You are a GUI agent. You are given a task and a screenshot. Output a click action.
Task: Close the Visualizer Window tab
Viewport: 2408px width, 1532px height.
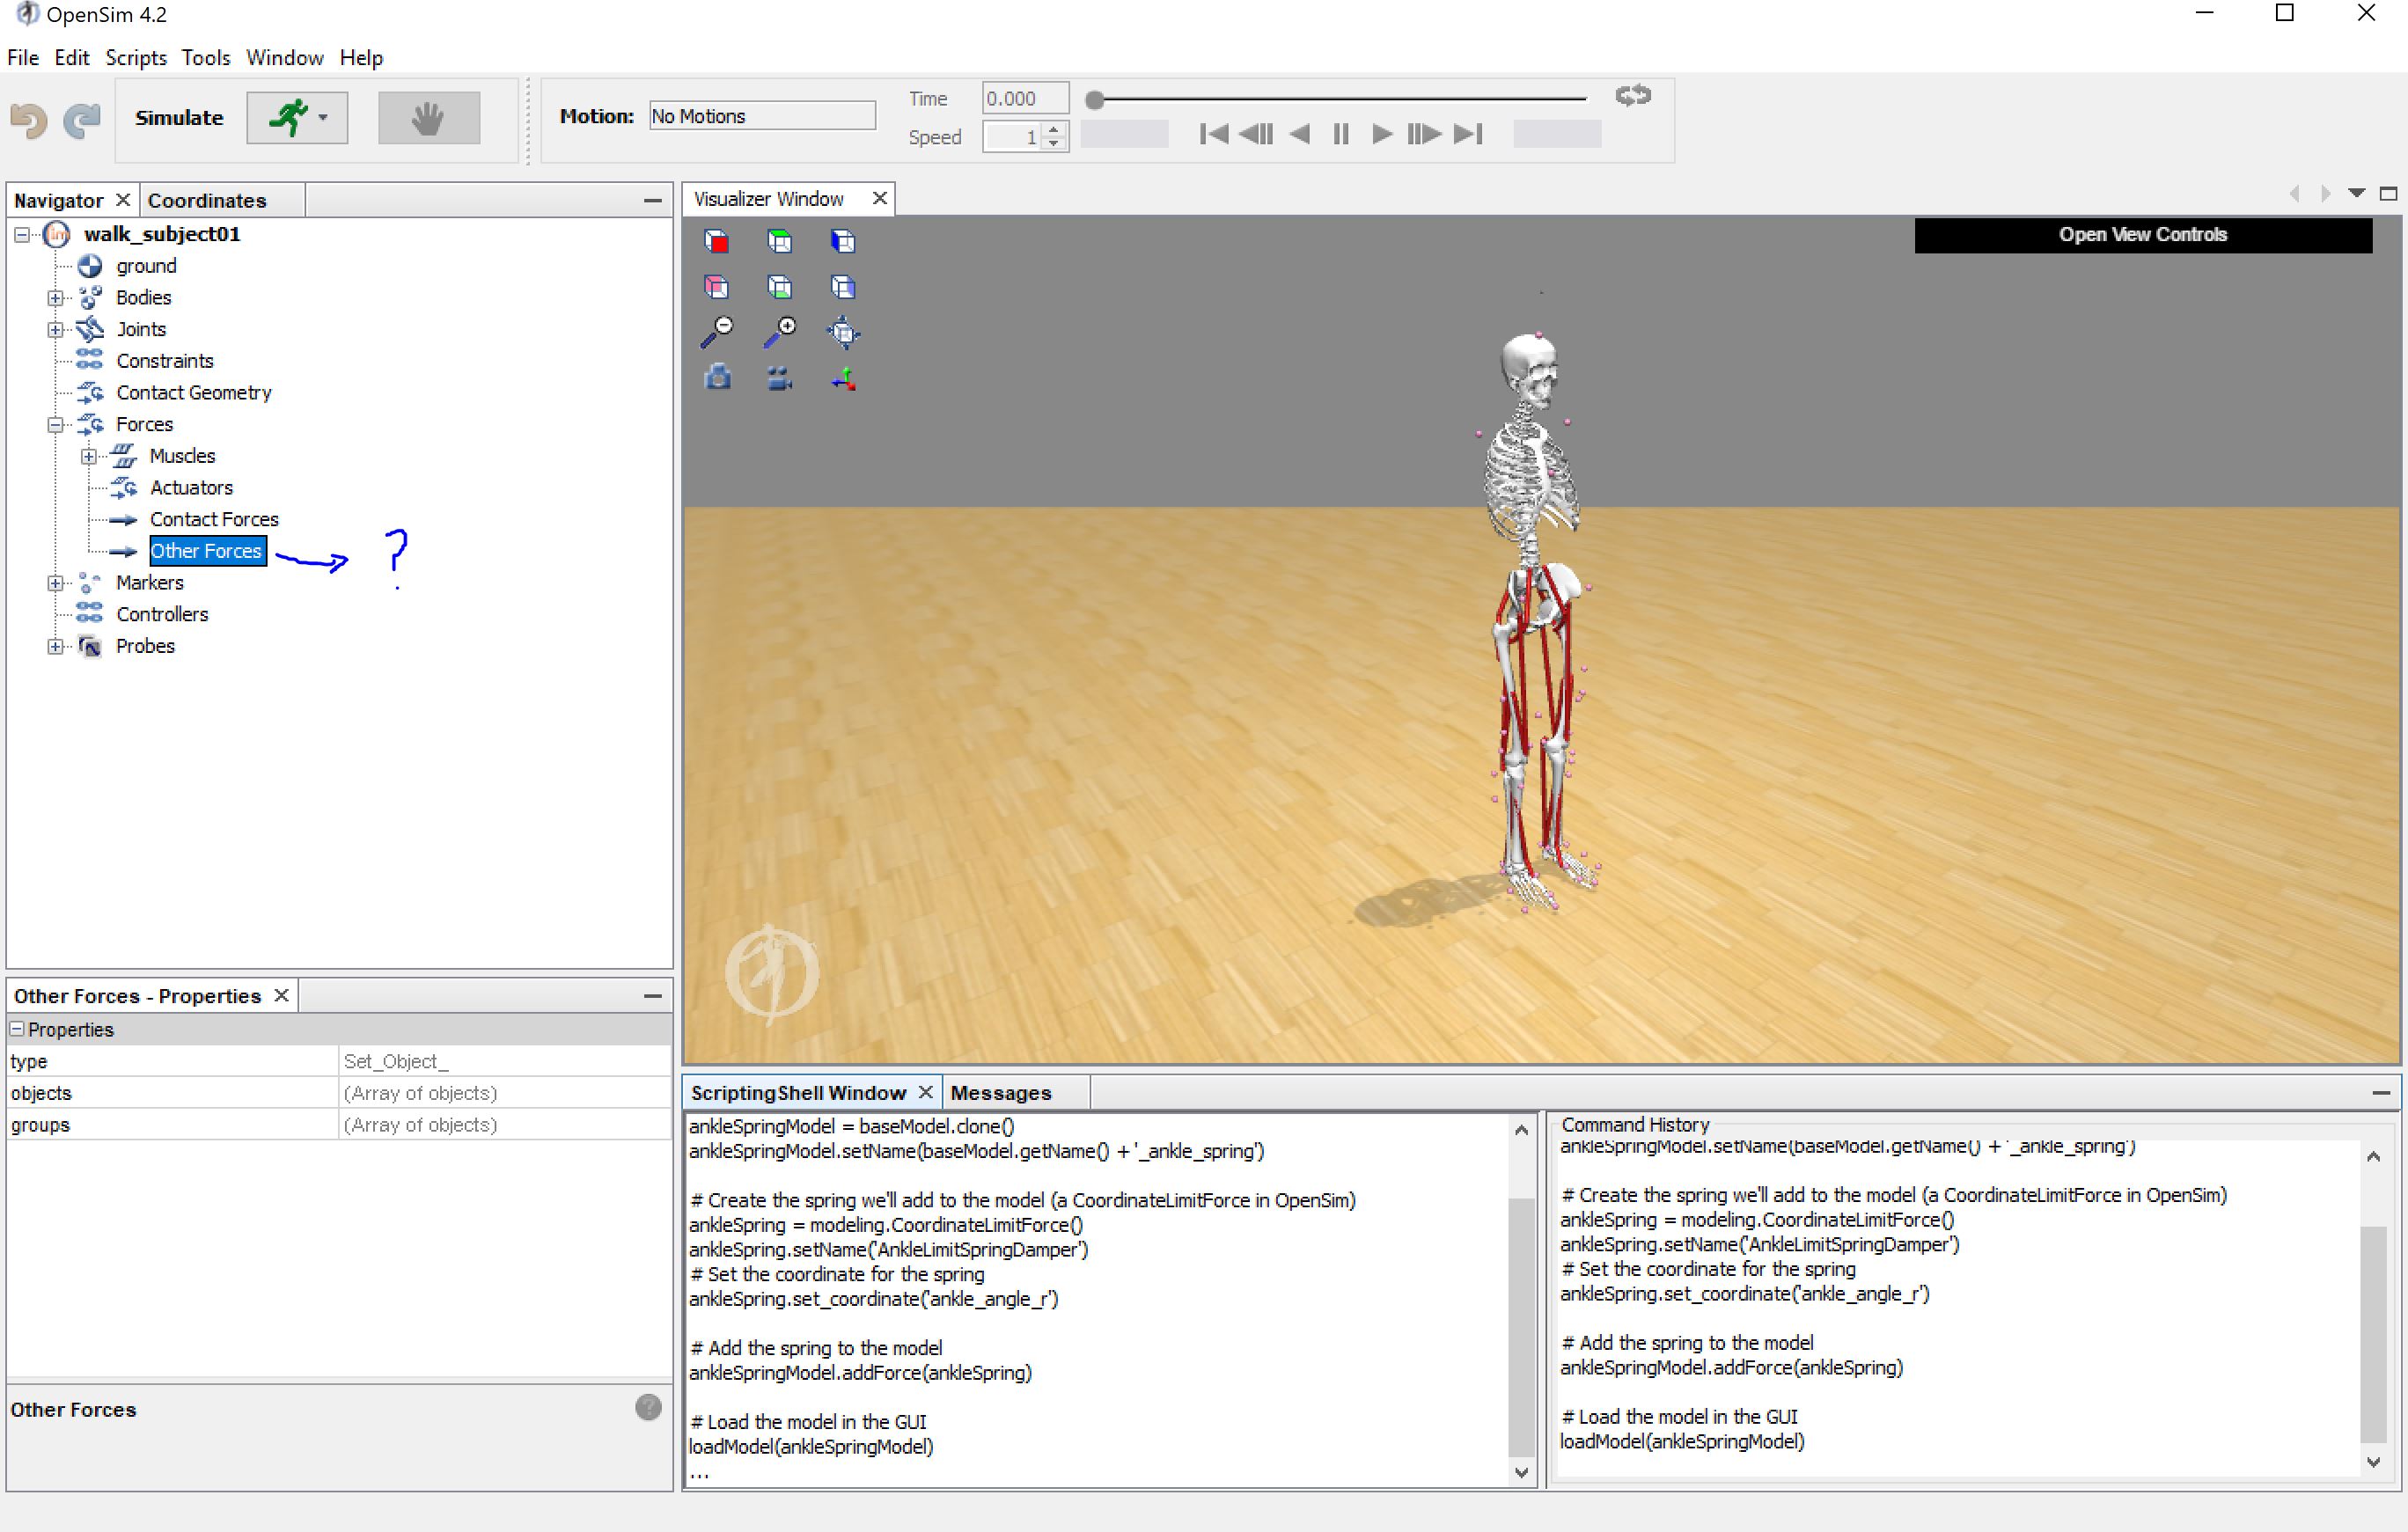click(879, 198)
